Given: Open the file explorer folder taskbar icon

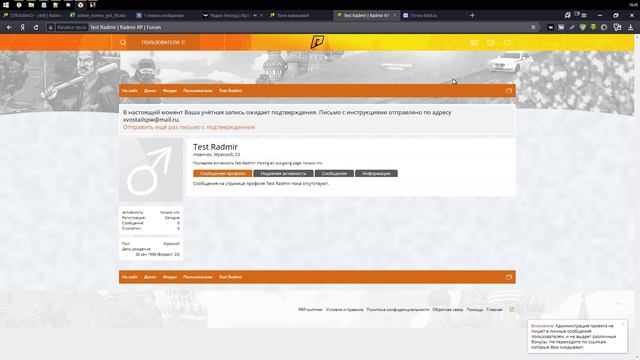Looking at the screenshot, I should click(31, 5).
